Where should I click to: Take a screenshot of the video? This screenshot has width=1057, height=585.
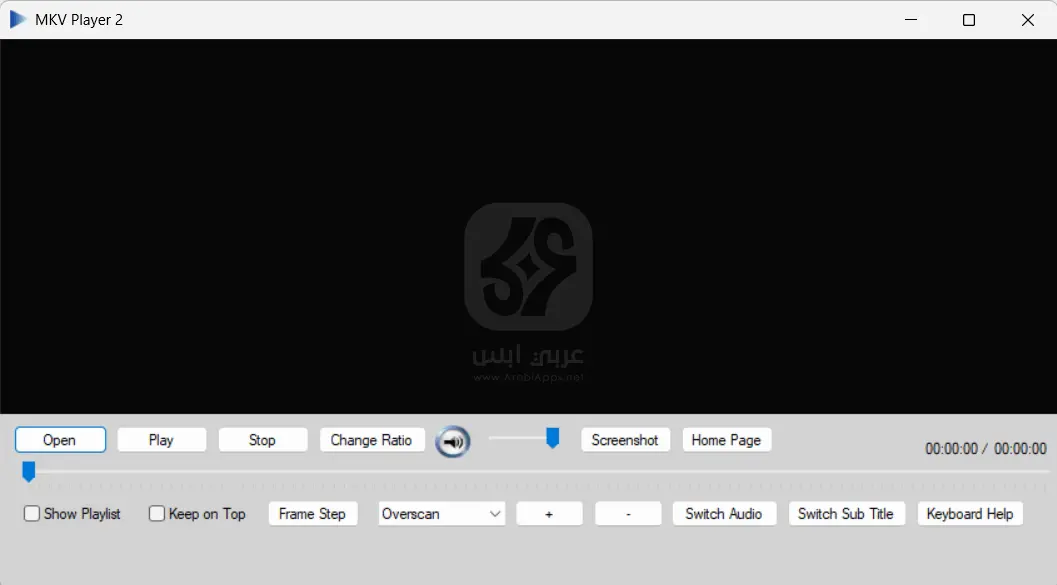[625, 440]
